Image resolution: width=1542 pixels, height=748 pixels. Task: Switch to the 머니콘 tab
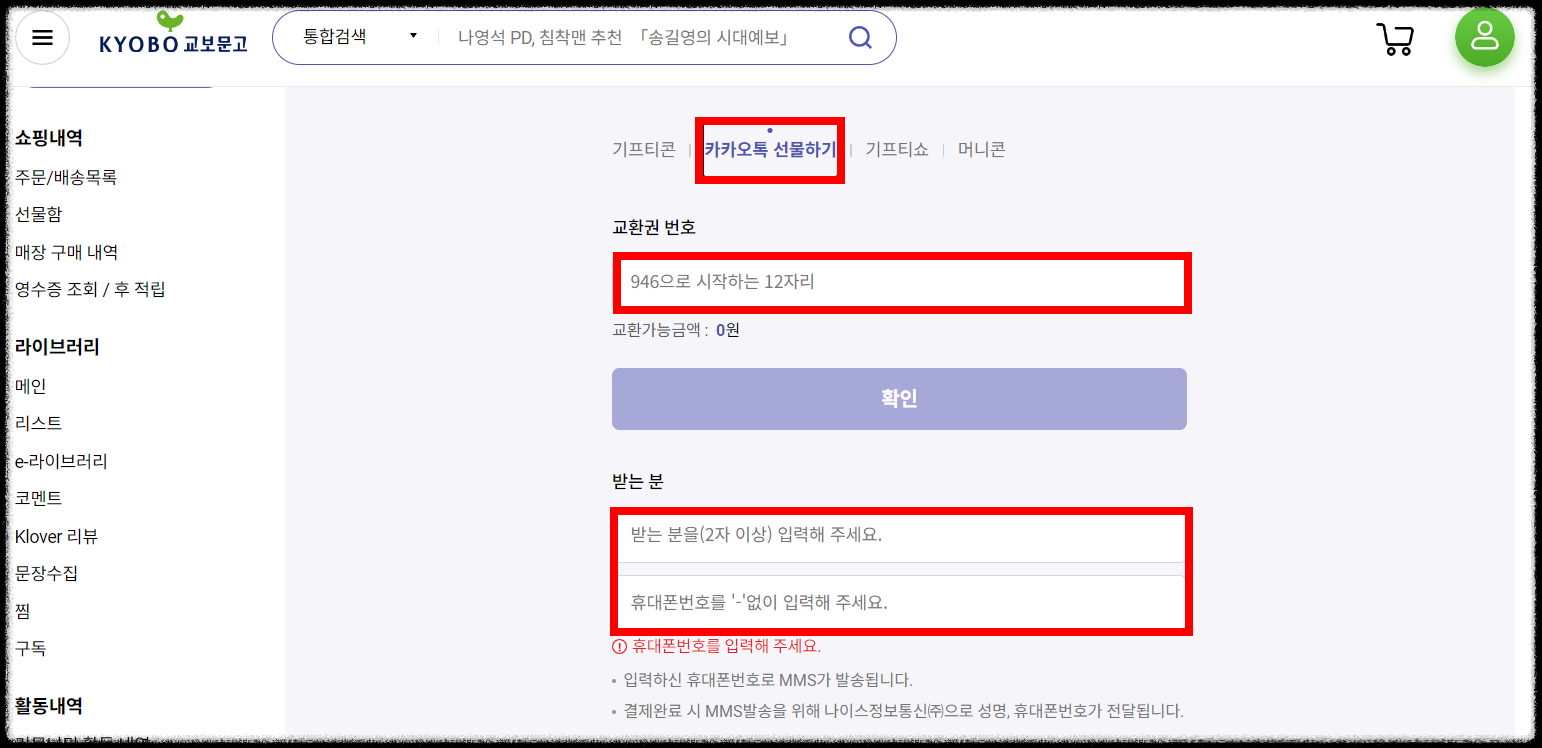pyautogui.click(x=981, y=150)
